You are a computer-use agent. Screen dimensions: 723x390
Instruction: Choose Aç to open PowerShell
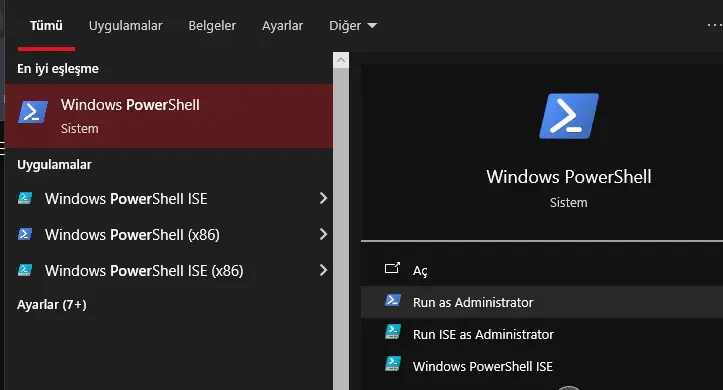tap(542, 270)
